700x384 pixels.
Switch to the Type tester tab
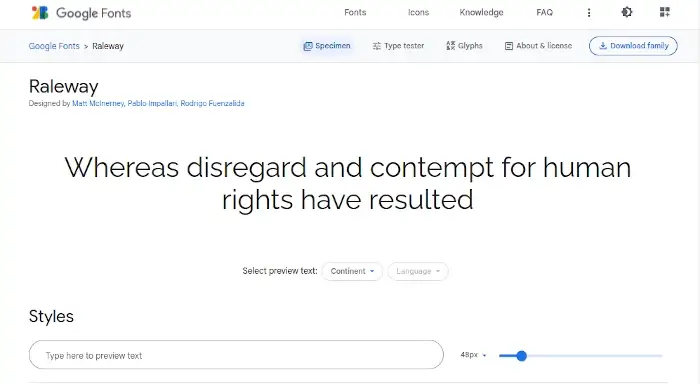click(398, 46)
